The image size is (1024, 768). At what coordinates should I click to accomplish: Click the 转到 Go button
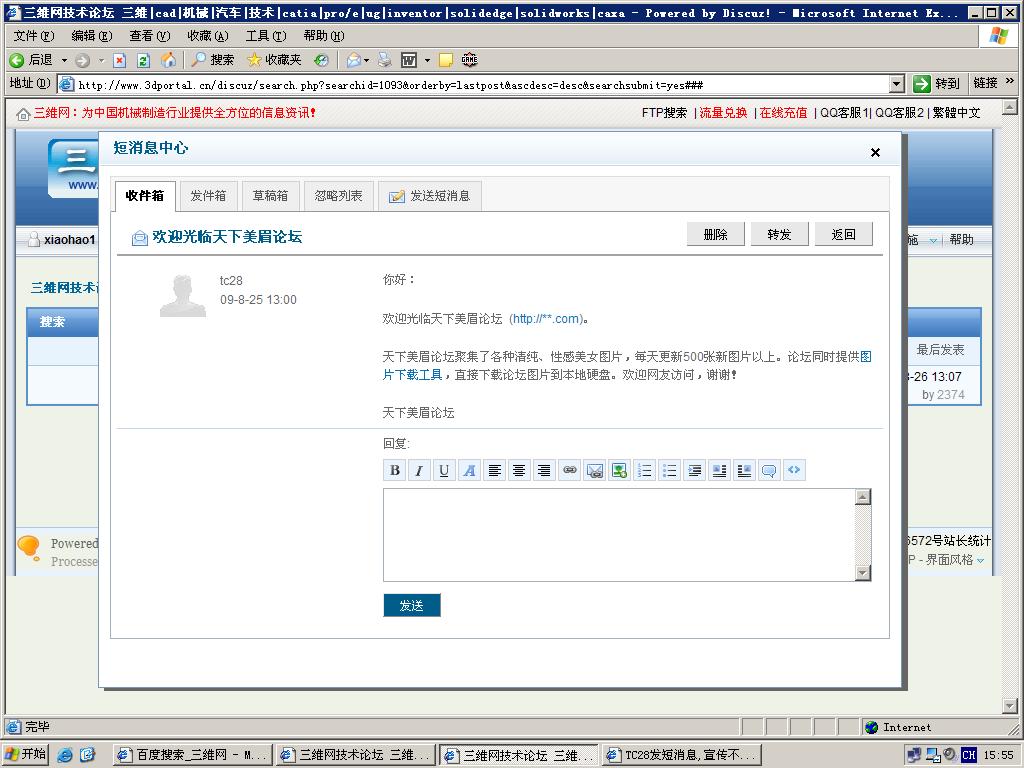coord(936,84)
